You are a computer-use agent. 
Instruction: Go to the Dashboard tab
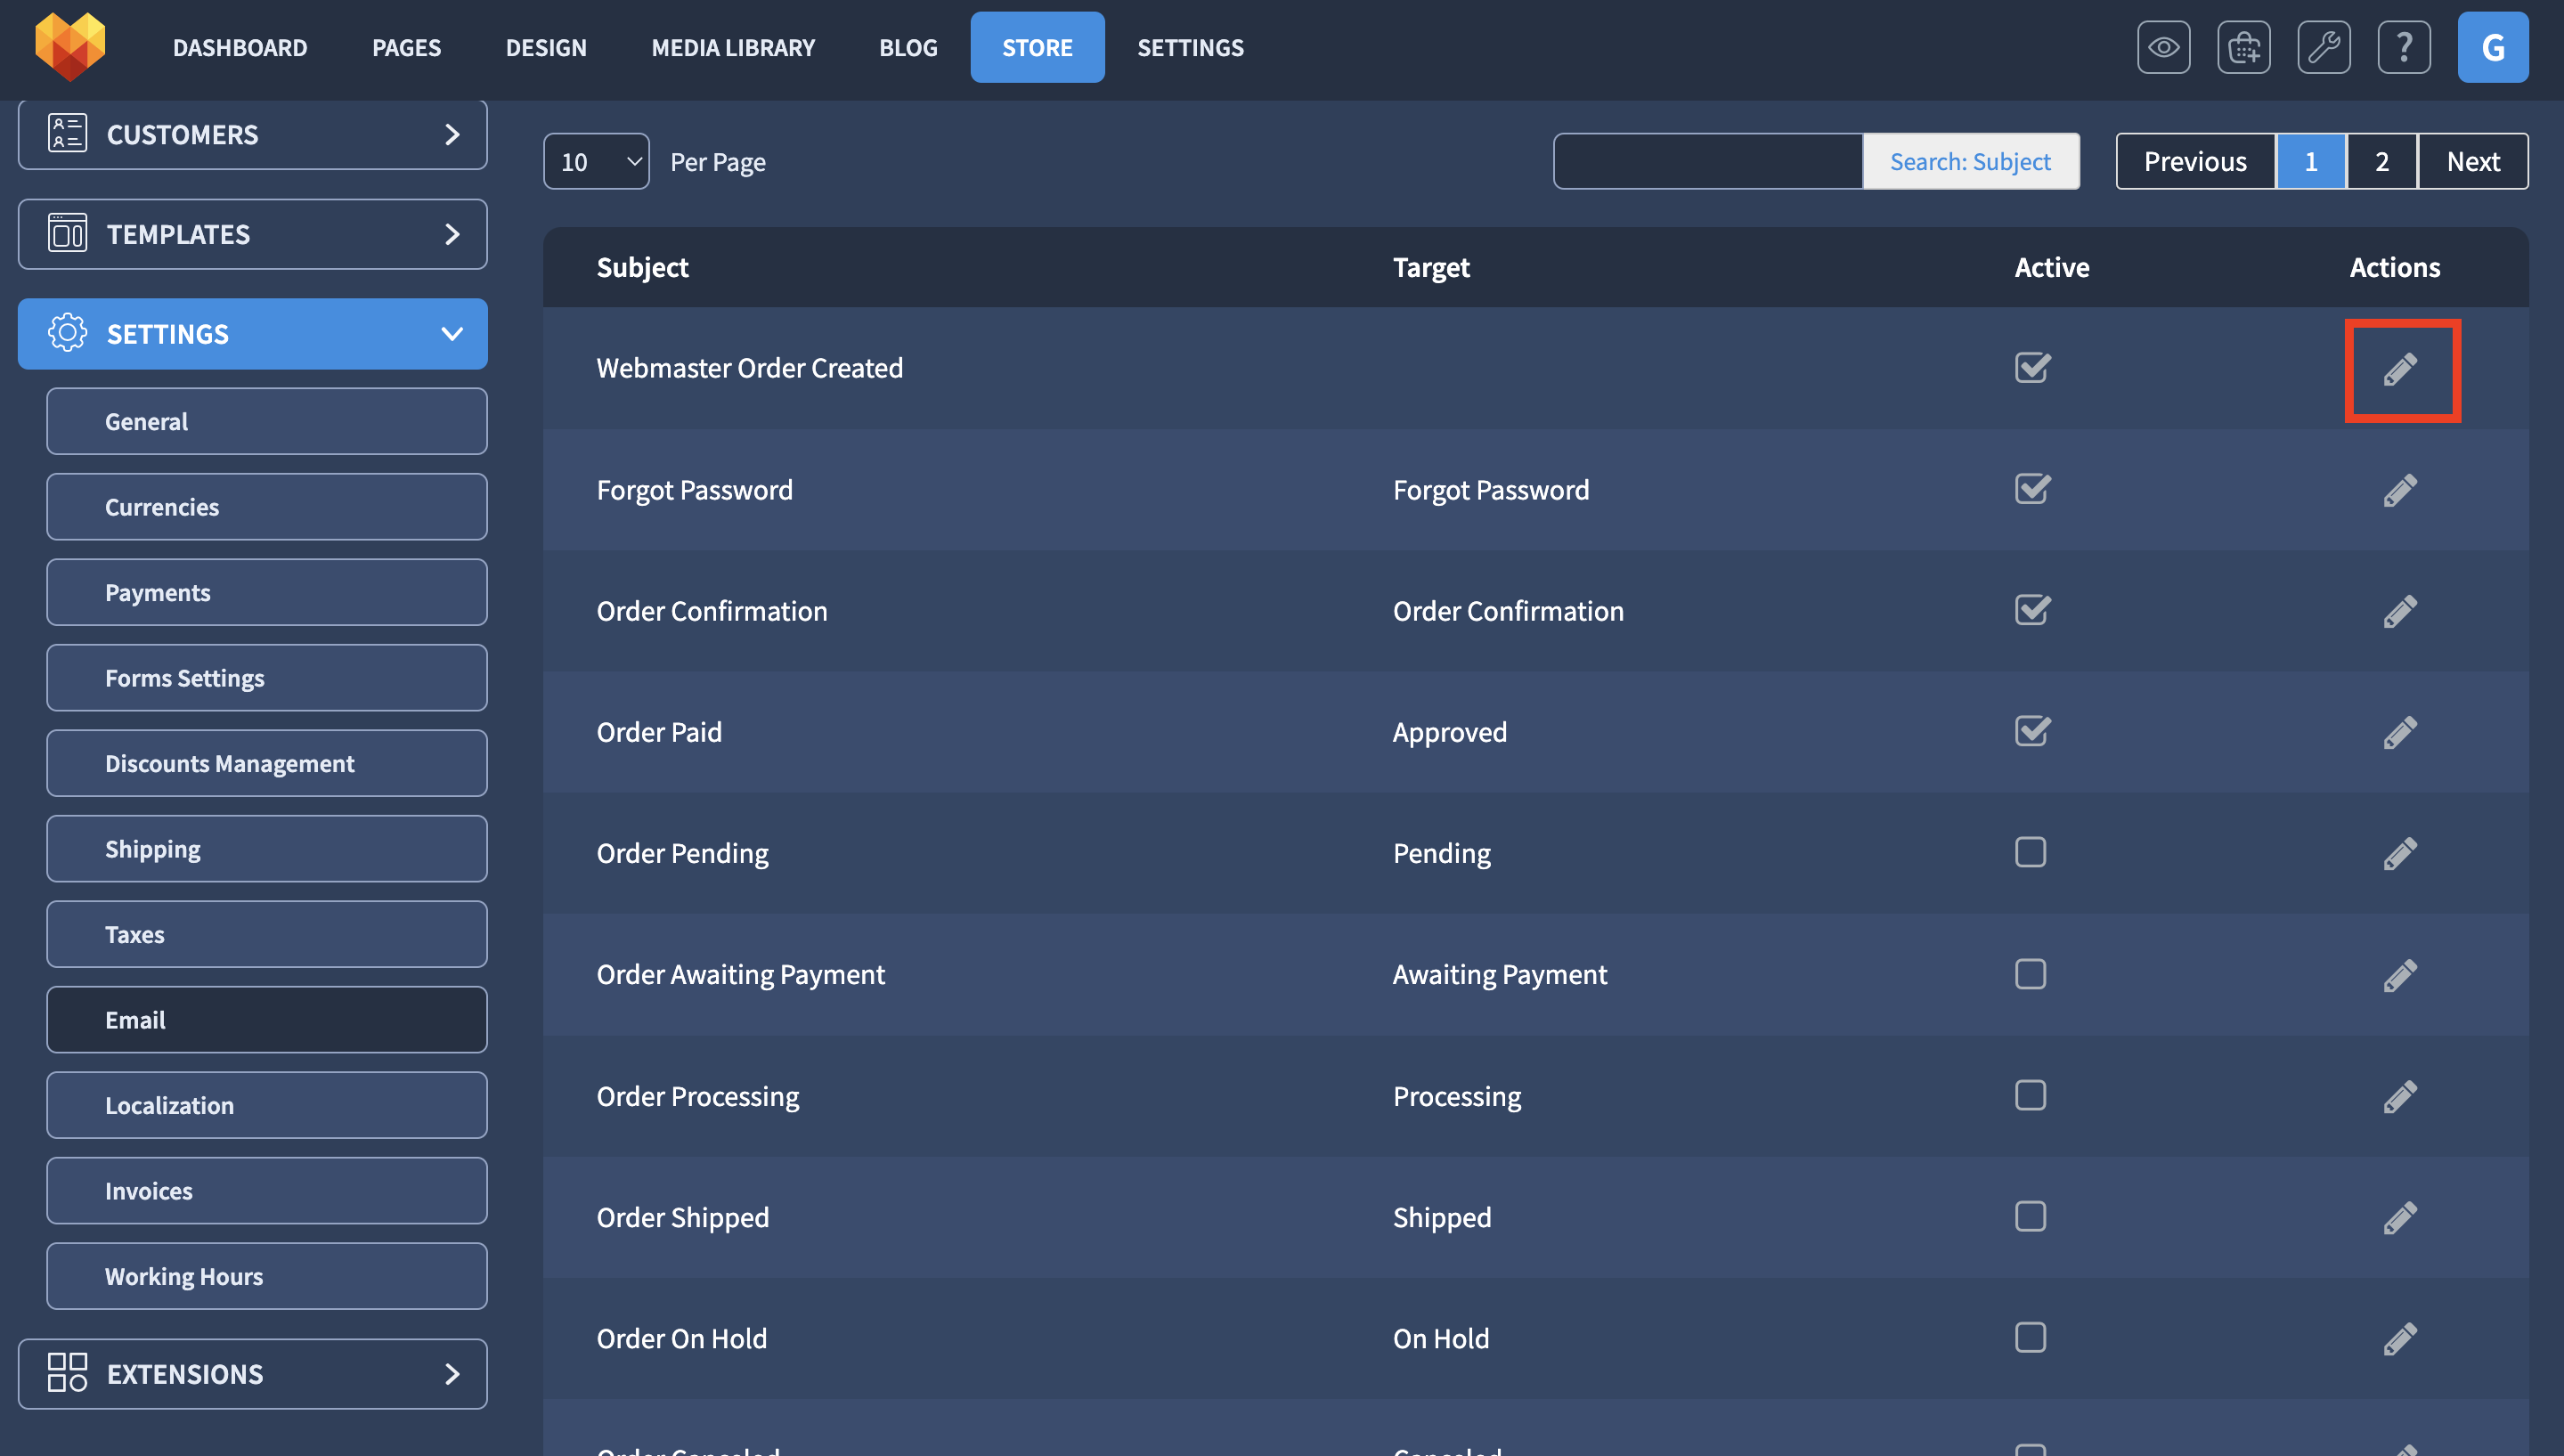pos(240,47)
